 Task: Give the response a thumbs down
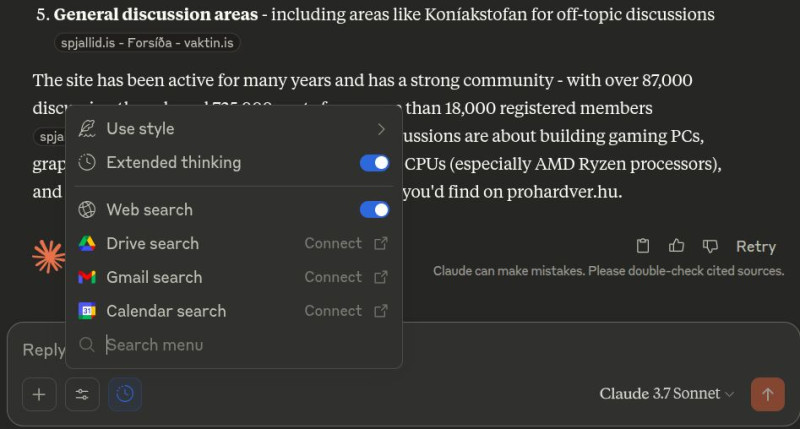tap(710, 246)
